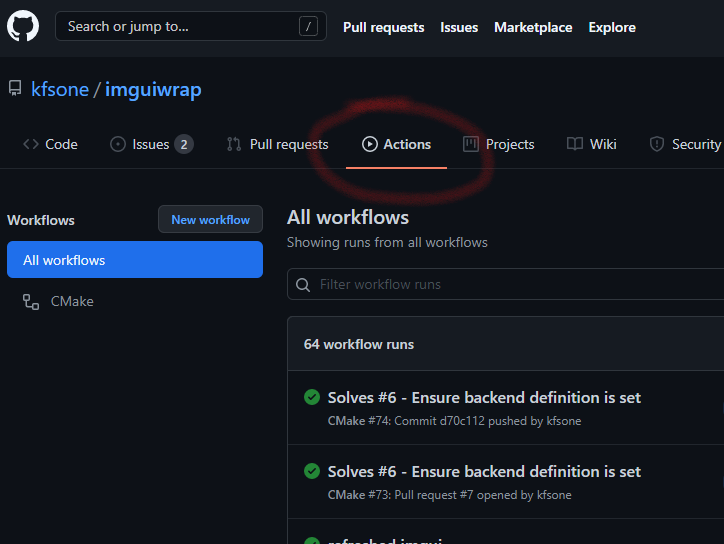
Task: Click the magnifier icon in the filter box
Action: [303, 284]
